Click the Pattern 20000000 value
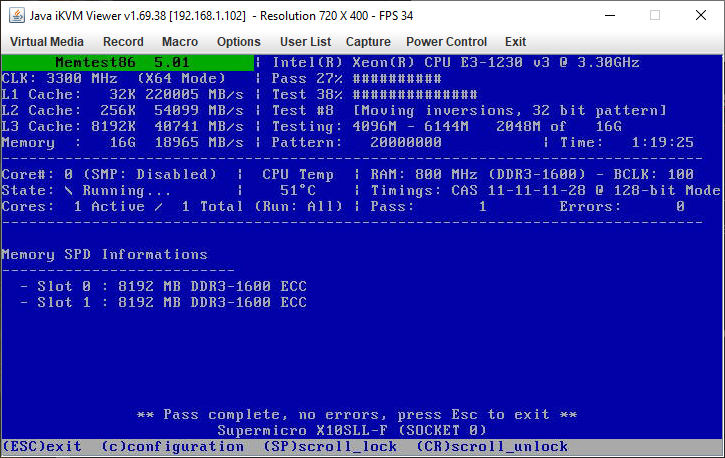The height and width of the screenshot is (458, 725). [406, 142]
